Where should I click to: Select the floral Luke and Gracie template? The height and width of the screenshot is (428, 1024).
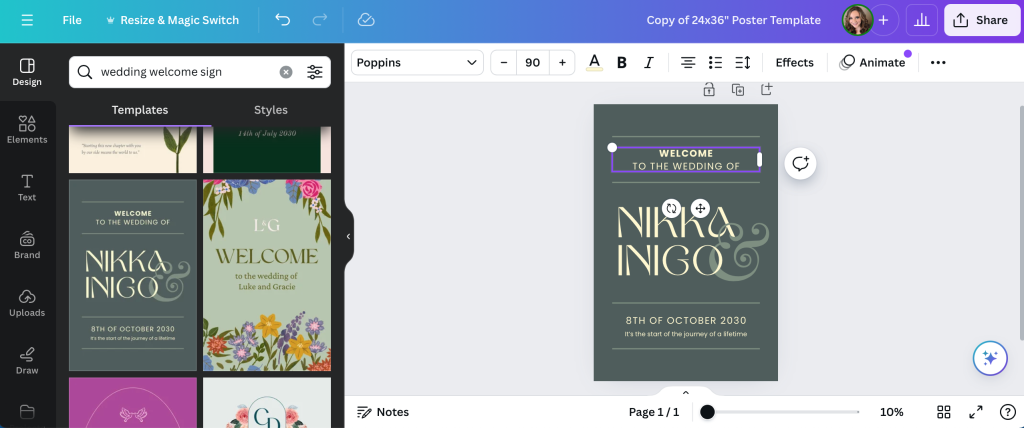coord(267,275)
